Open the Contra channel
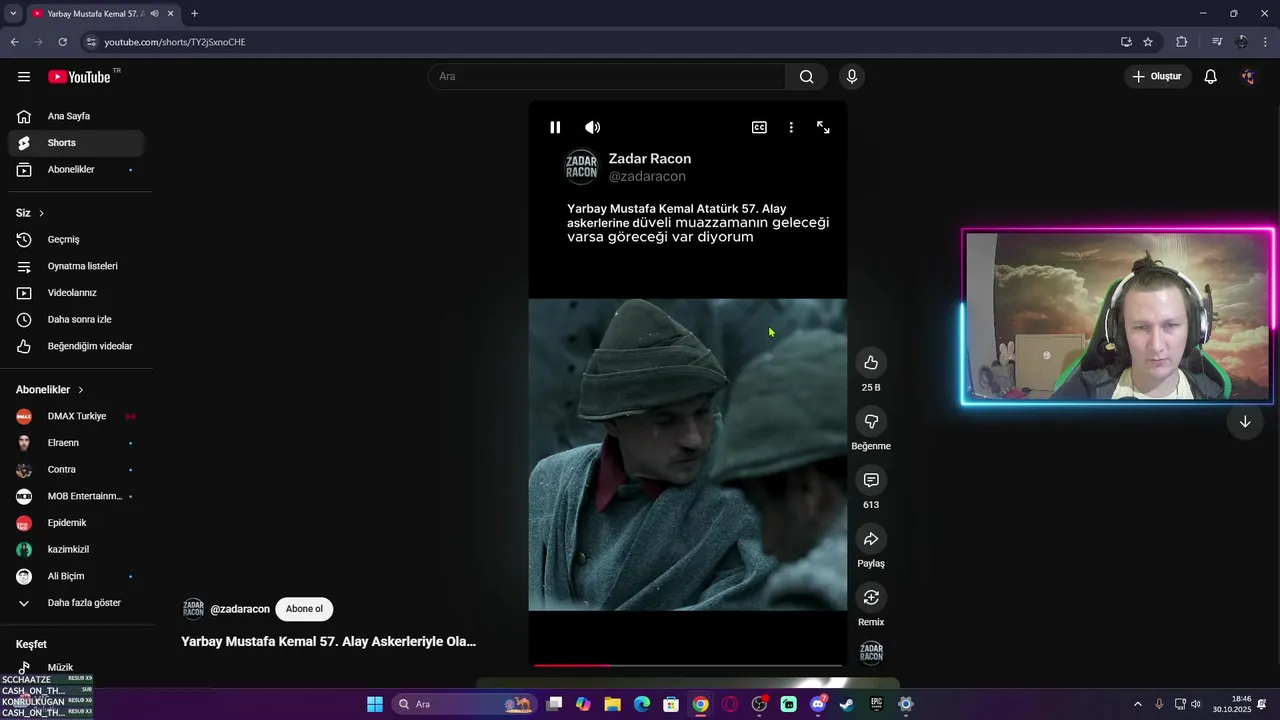The image size is (1280, 720). pyautogui.click(x=76, y=470)
